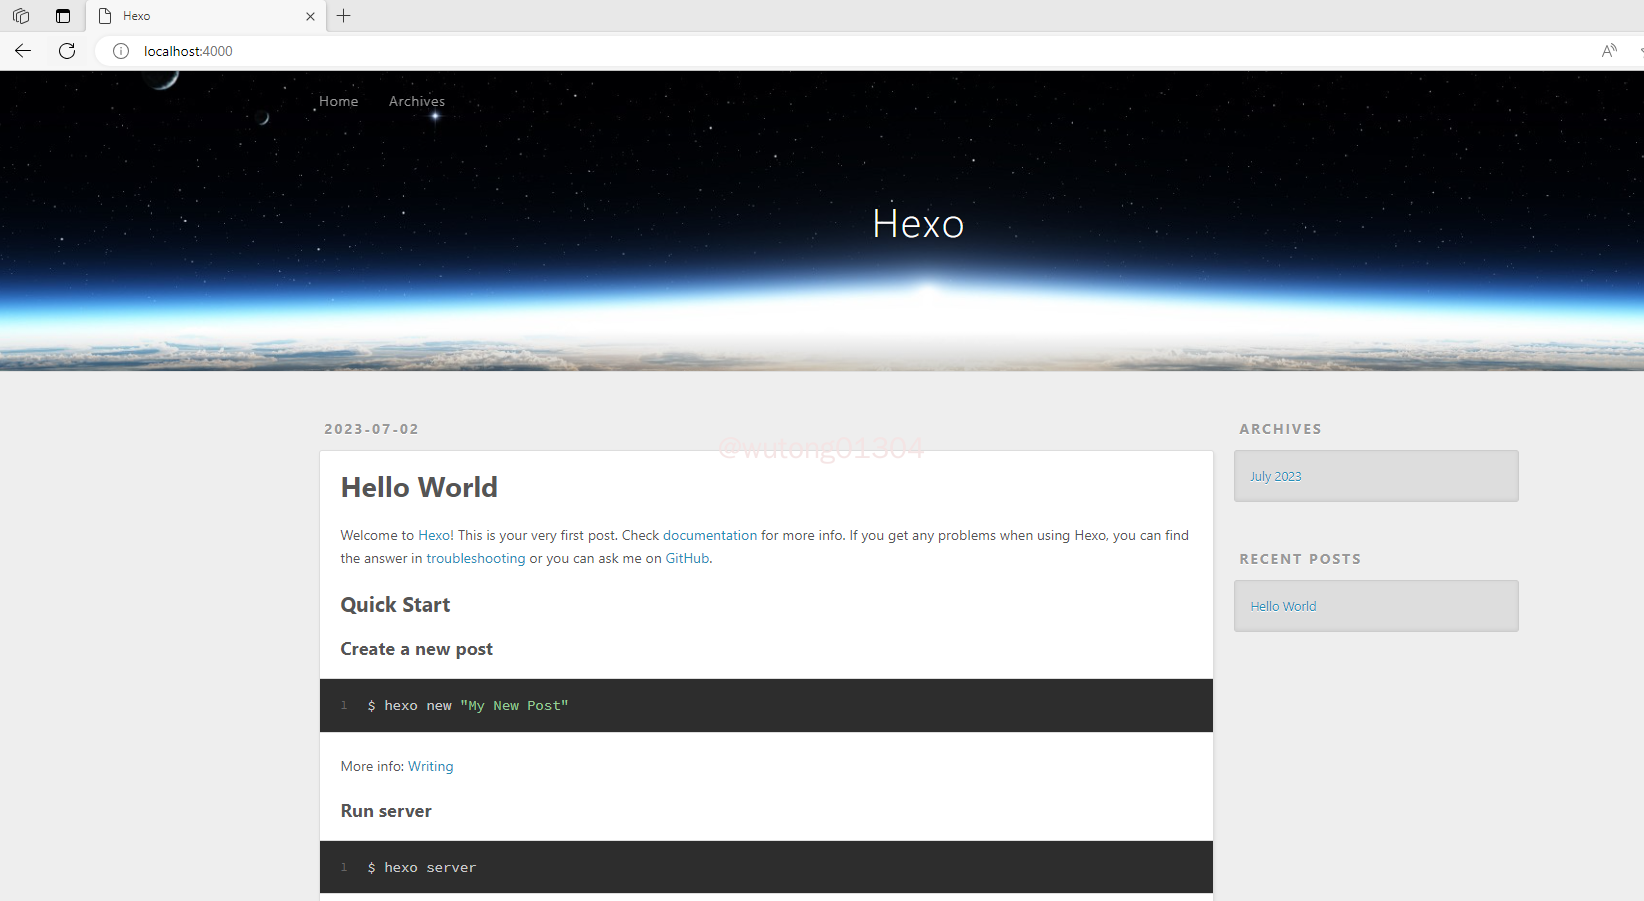Open the workspaces icon in title bar
This screenshot has height=901, width=1644.
click(x=21, y=16)
